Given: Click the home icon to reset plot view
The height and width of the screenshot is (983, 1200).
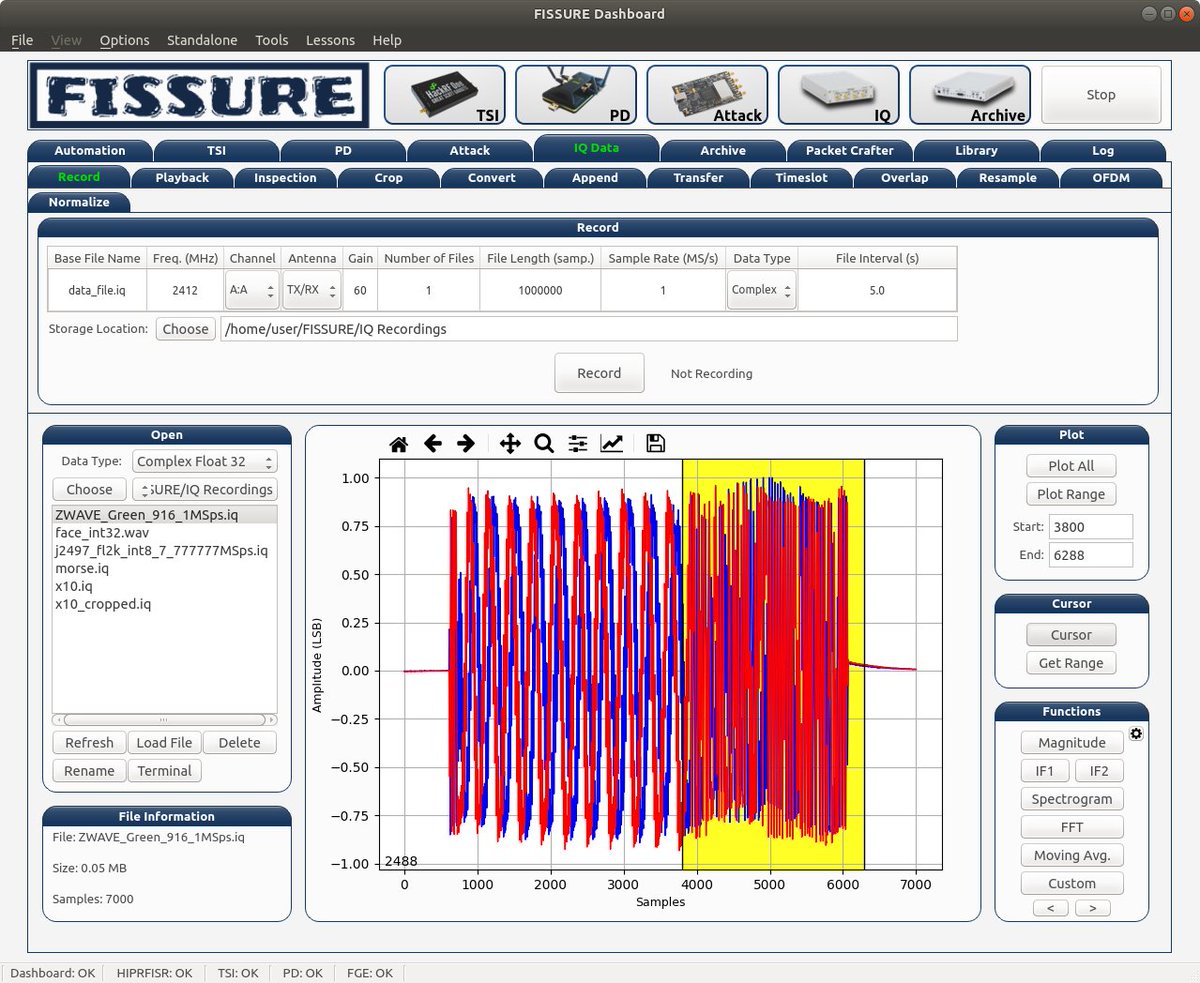Looking at the screenshot, I should tap(398, 443).
